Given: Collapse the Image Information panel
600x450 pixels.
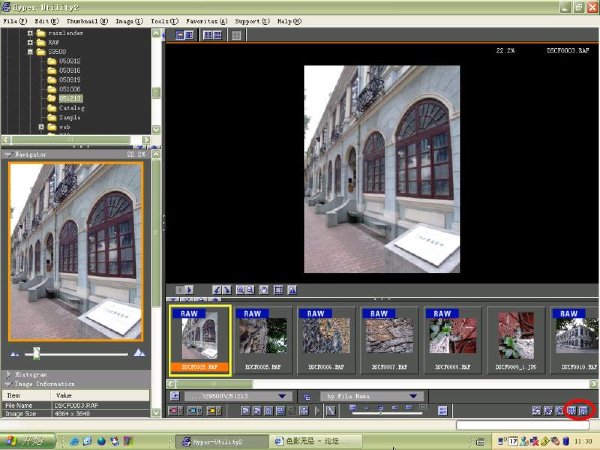Looking at the screenshot, I should pyautogui.click(x=8, y=384).
